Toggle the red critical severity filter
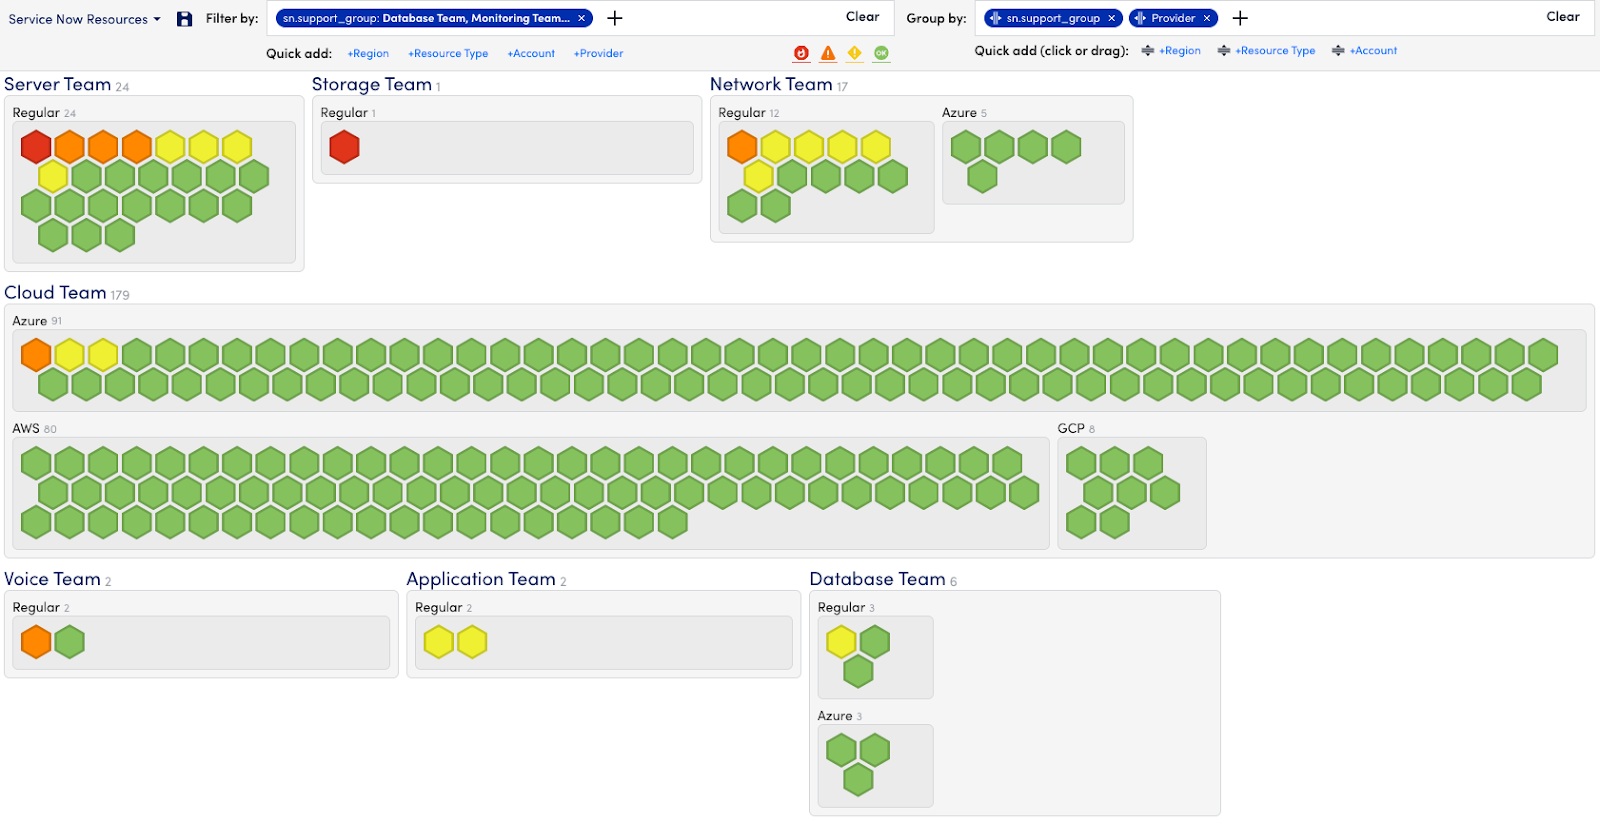Screen dimensions: 1600x823 (801, 53)
